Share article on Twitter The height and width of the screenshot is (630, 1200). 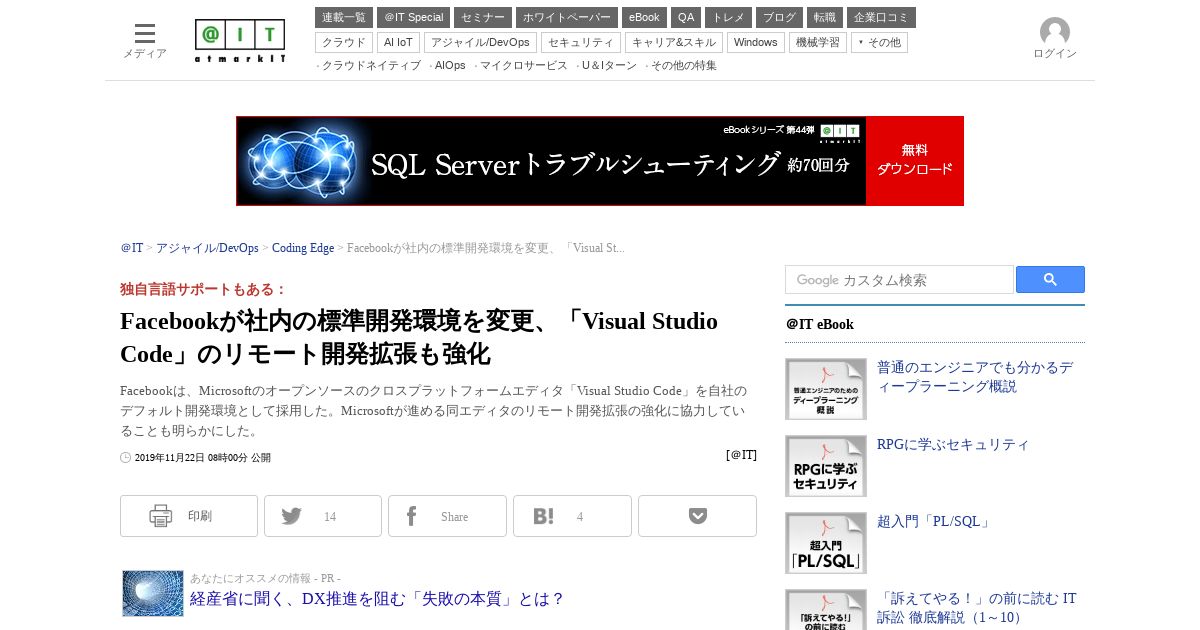click(323, 516)
